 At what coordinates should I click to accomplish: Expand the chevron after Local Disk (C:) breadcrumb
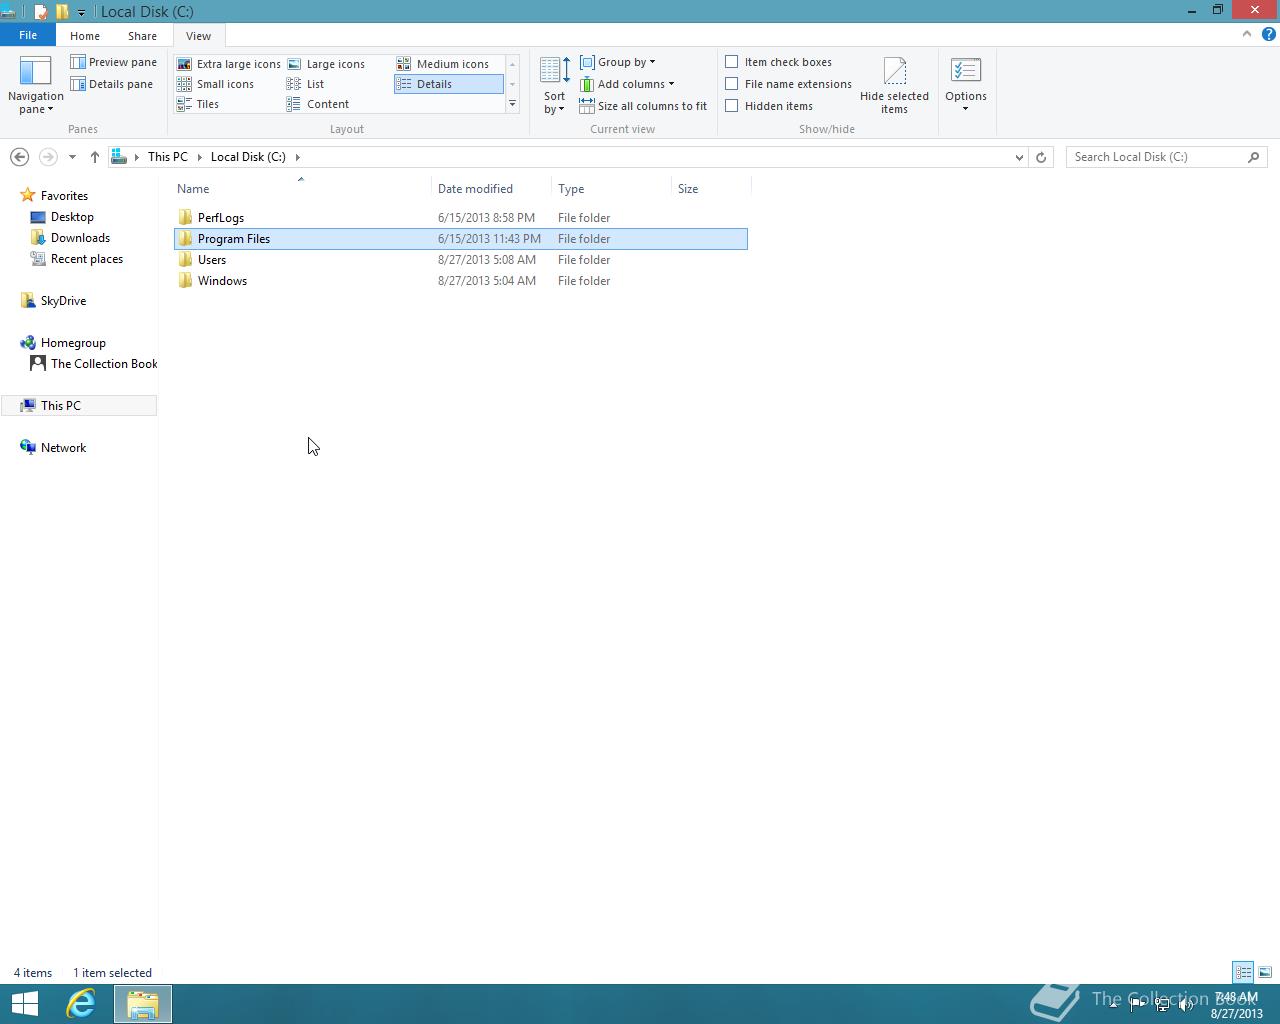298,157
